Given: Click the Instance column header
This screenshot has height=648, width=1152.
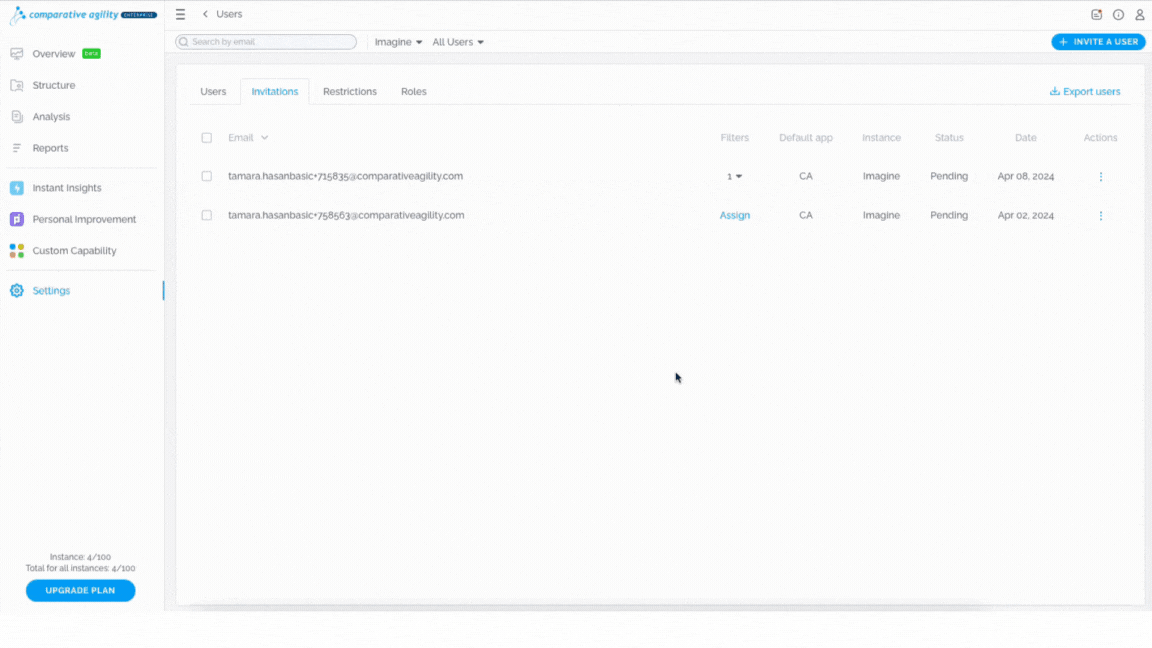Looking at the screenshot, I should point(881,138).
